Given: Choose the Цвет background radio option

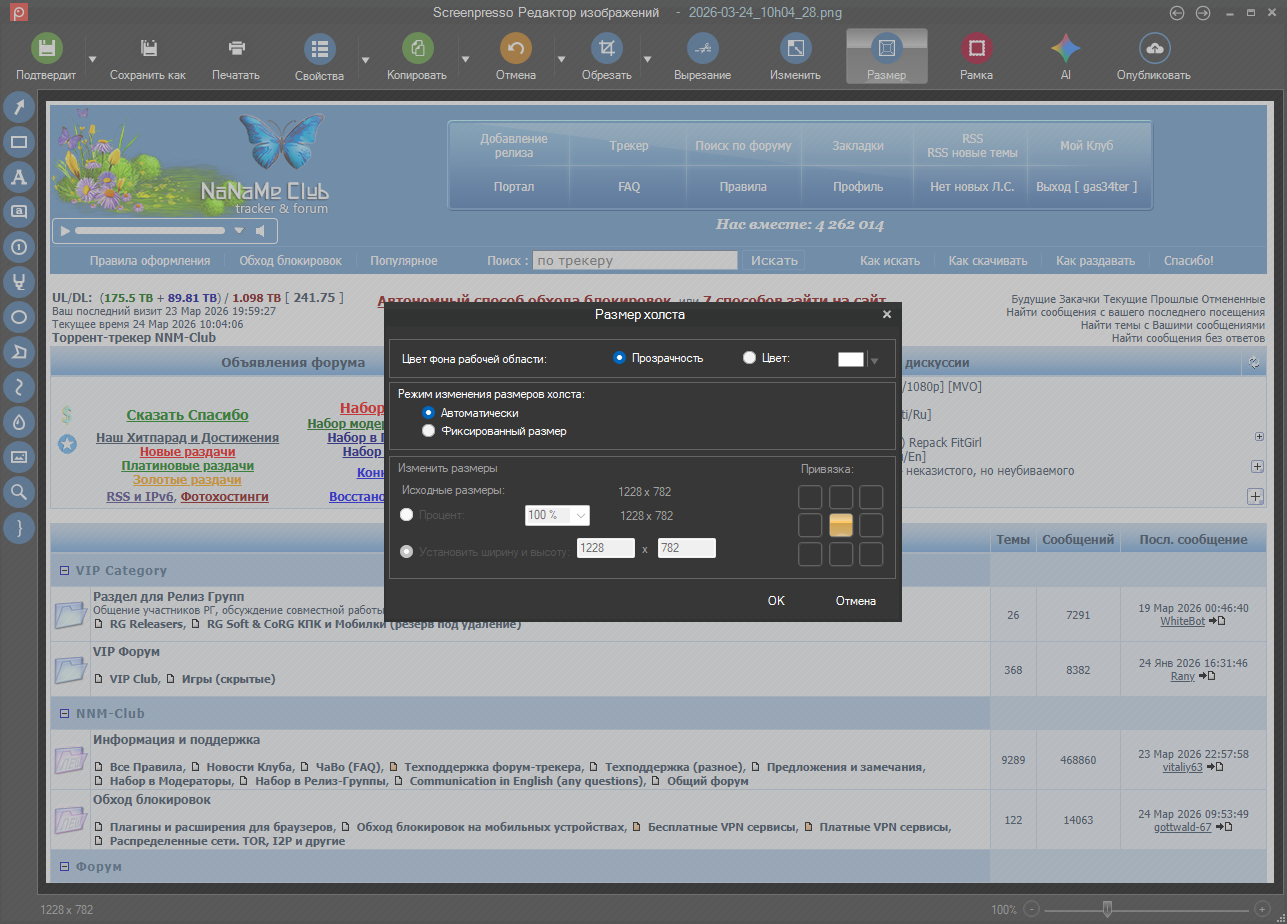Looking at the screenshot, I should (x=750, y=358).
